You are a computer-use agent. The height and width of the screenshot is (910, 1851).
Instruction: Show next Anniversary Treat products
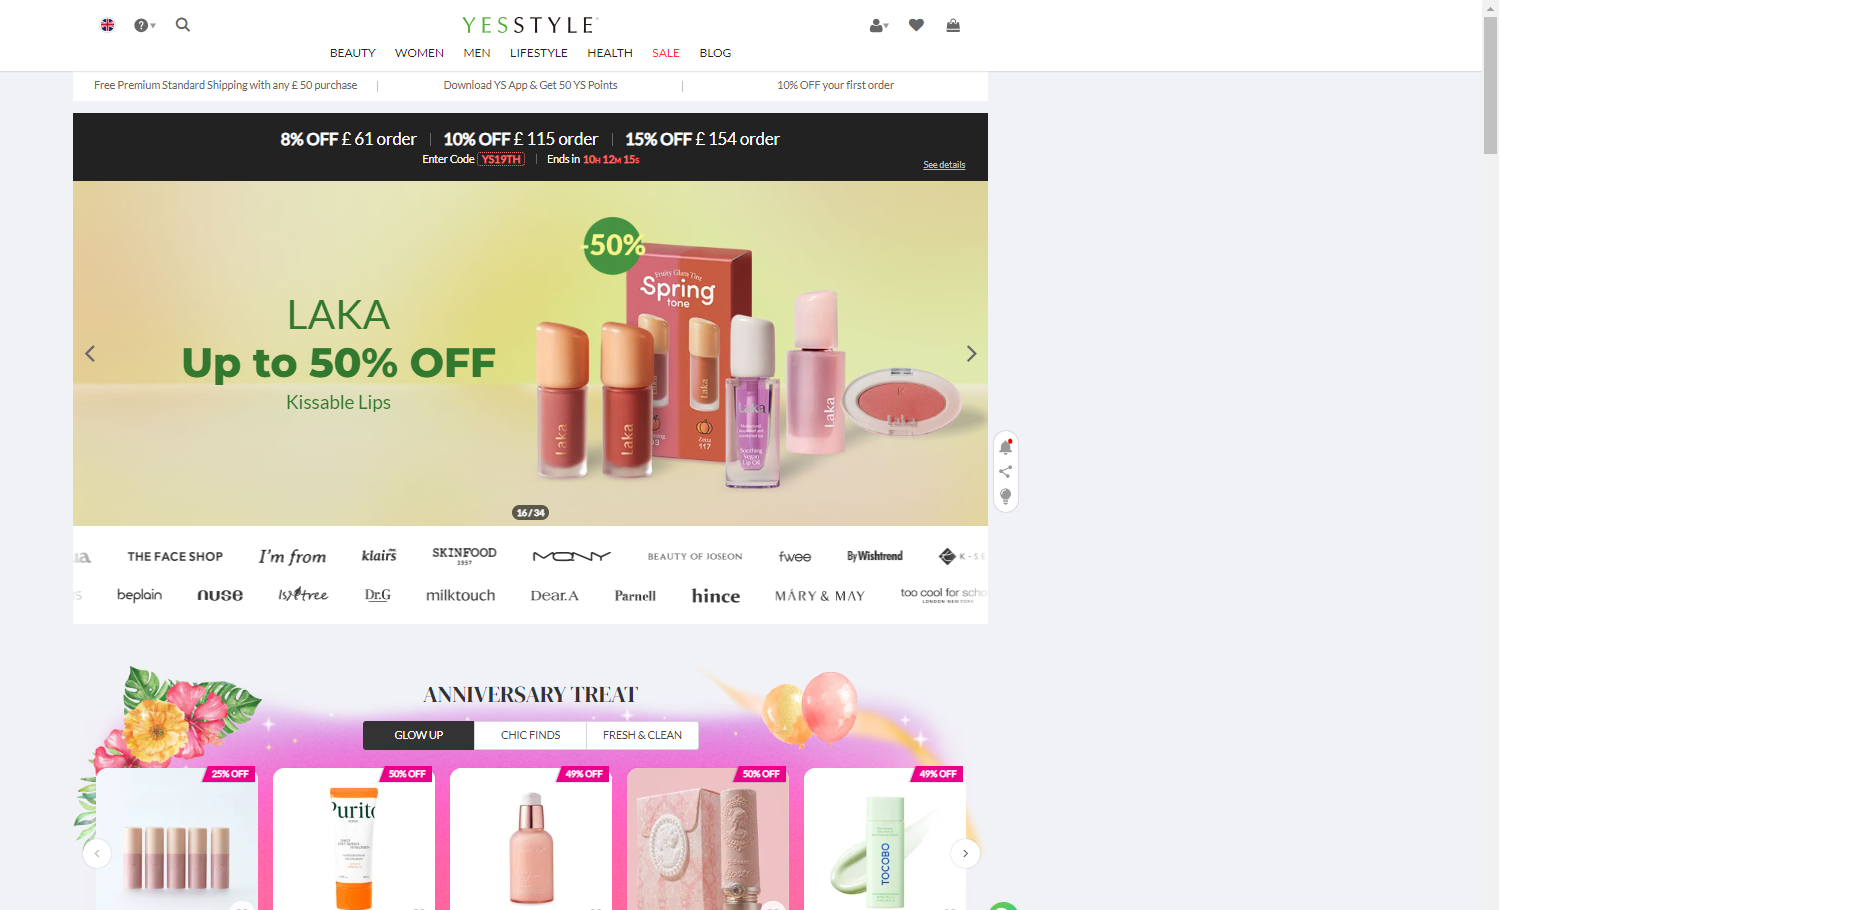pos(965,853)
